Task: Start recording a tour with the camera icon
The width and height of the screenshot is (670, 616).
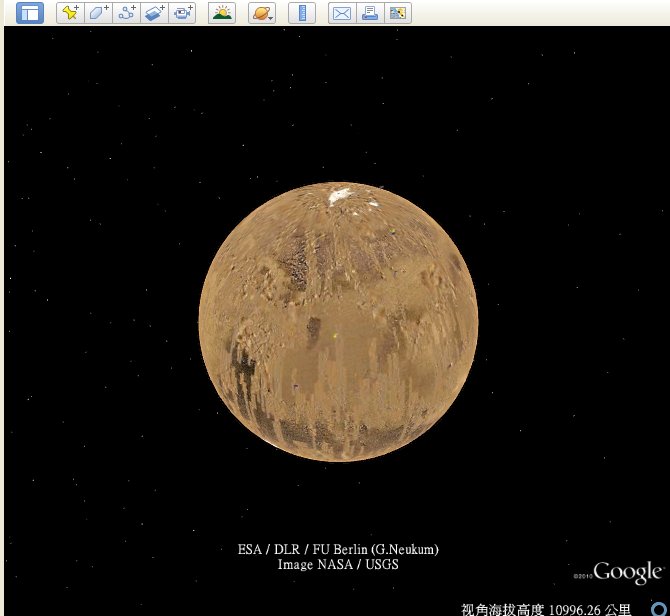Action: [181, 13]
